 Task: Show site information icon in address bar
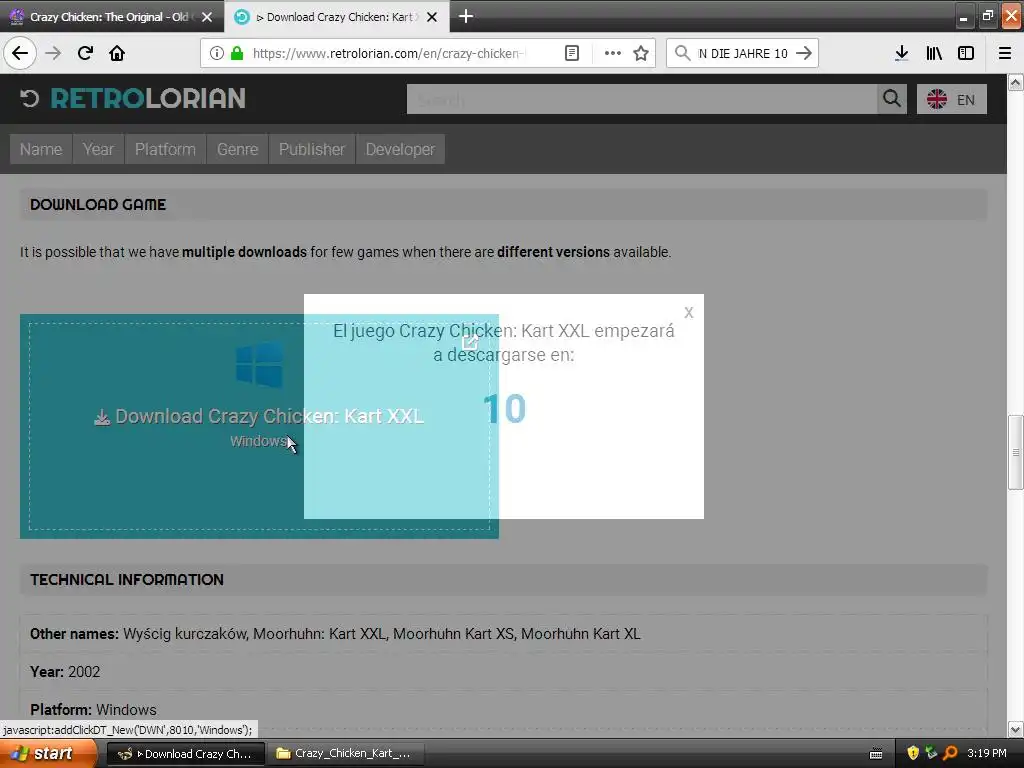pyautogui.click(x=217, y=53)
